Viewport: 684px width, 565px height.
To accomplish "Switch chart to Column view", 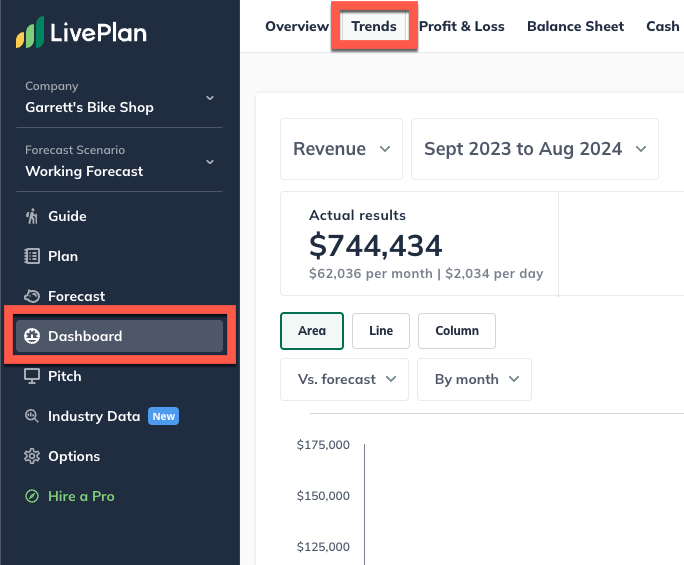I will 457,331.
